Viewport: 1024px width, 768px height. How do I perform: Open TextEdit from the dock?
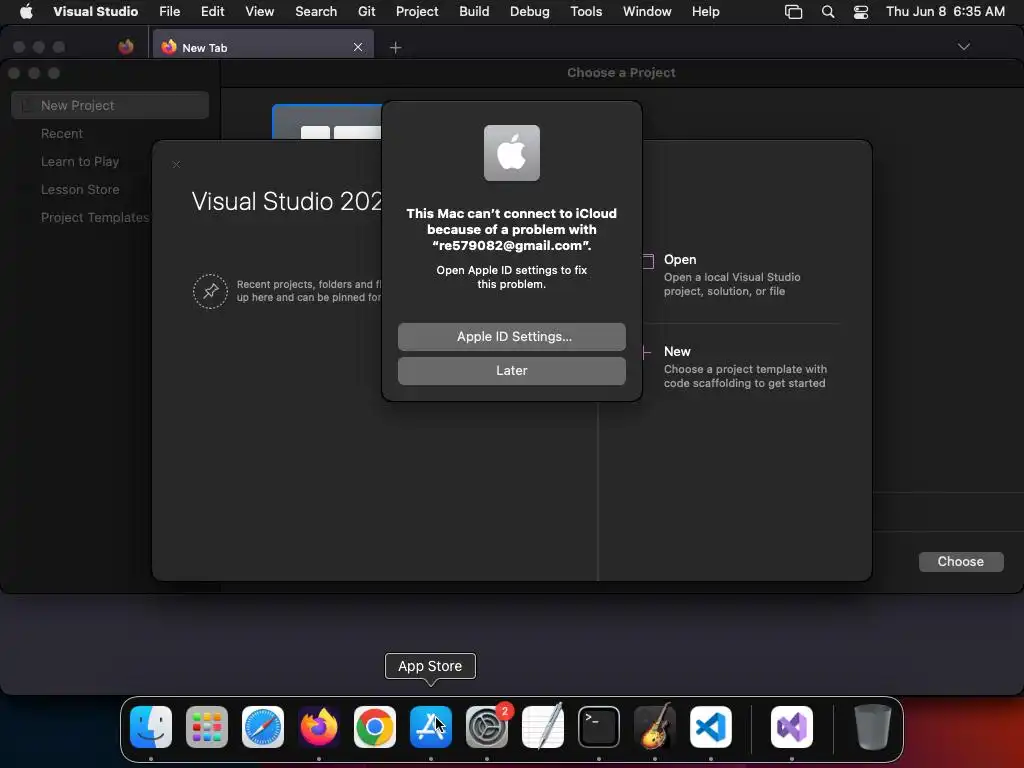pos(543,727)
